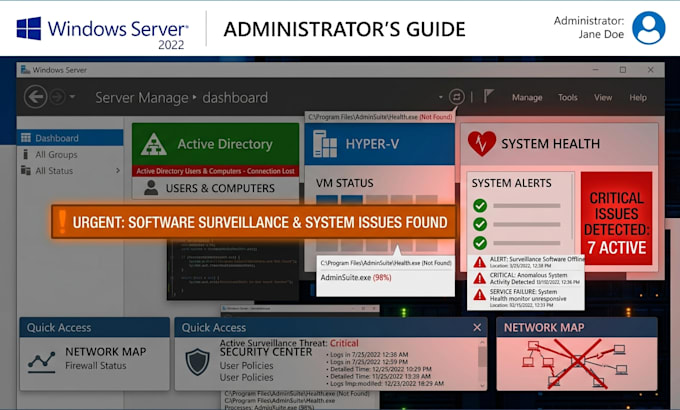The height and width of the screenshot is (410, 680).
Task: Click log entry 7/25/2022 12:38 AM
Action: click(x=368, y=354)
